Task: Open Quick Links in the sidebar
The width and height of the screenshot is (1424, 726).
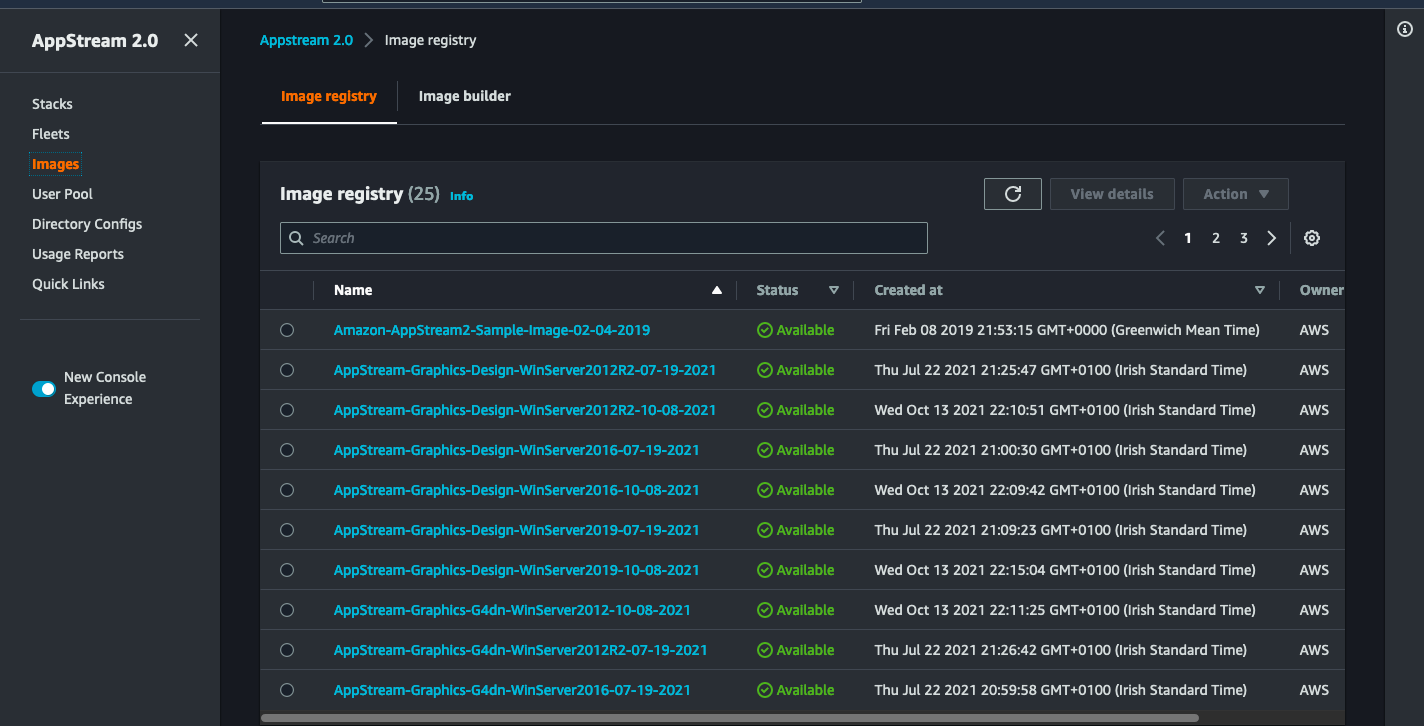Action: 68,284
